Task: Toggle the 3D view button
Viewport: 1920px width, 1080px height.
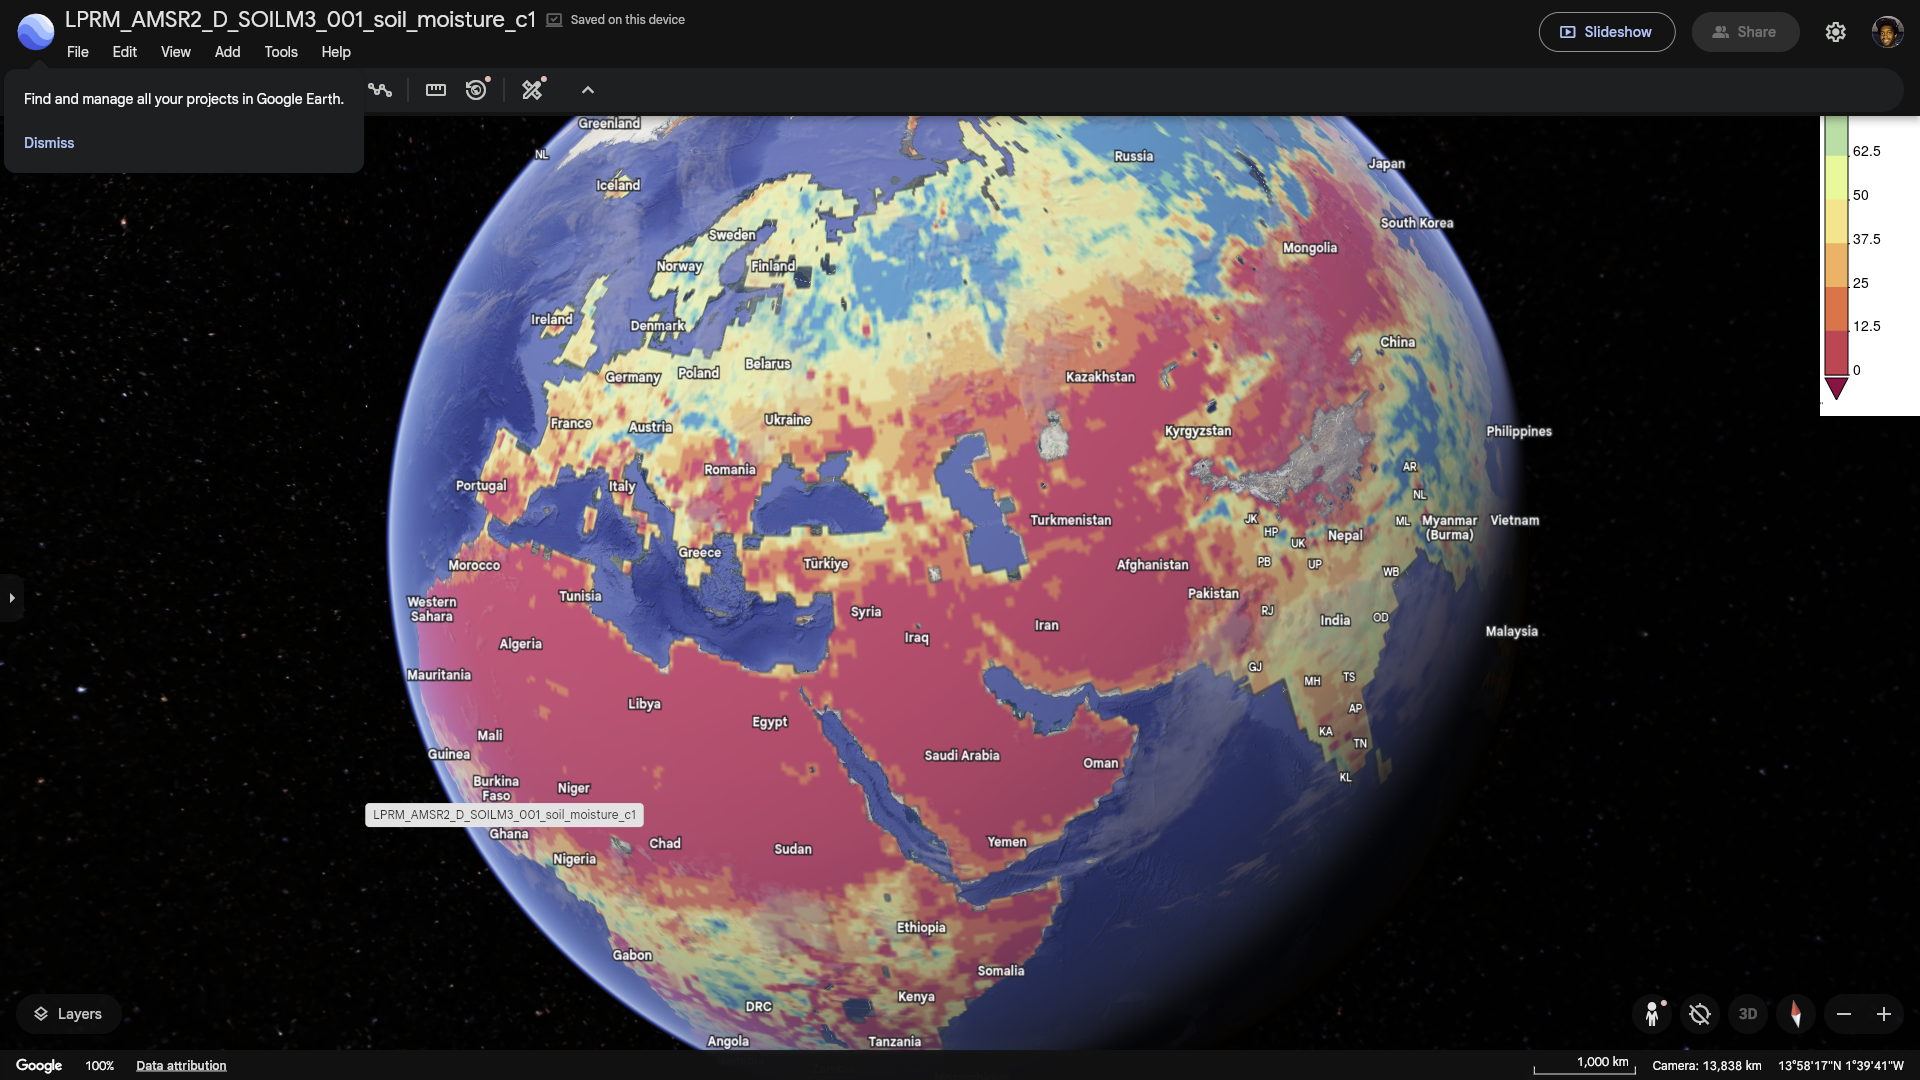Action: 1747,1014
